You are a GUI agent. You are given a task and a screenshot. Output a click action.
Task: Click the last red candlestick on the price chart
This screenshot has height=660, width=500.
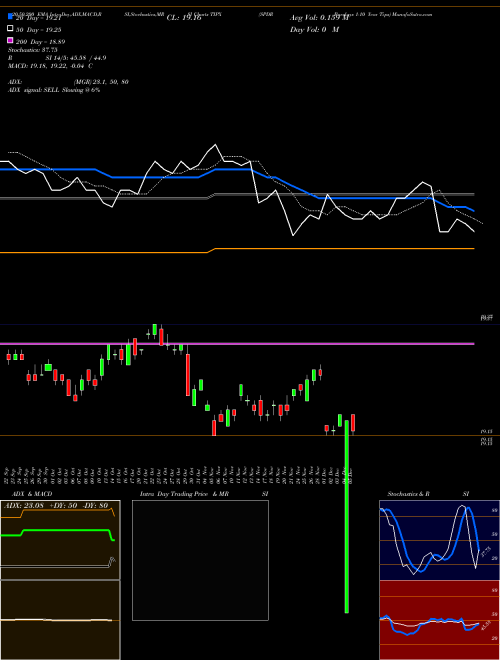click(x=353, y=423)
